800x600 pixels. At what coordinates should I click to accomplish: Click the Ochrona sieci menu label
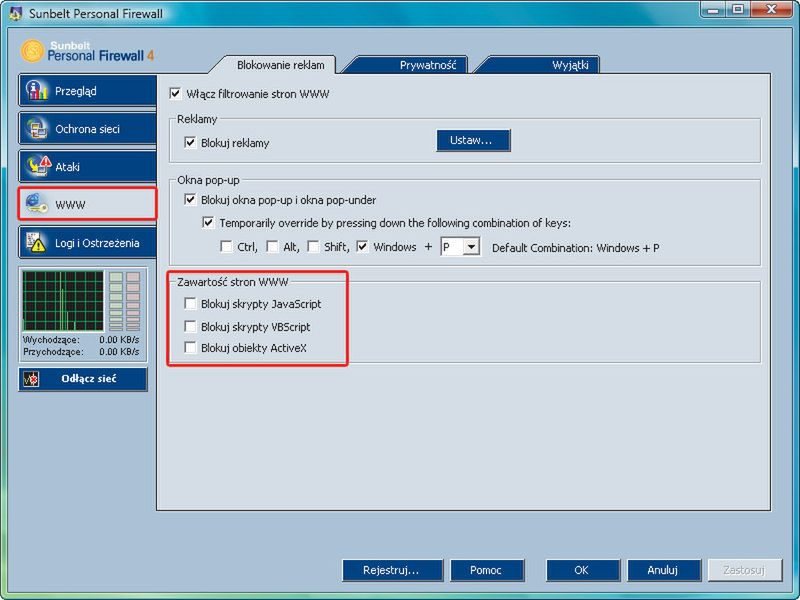87,129
